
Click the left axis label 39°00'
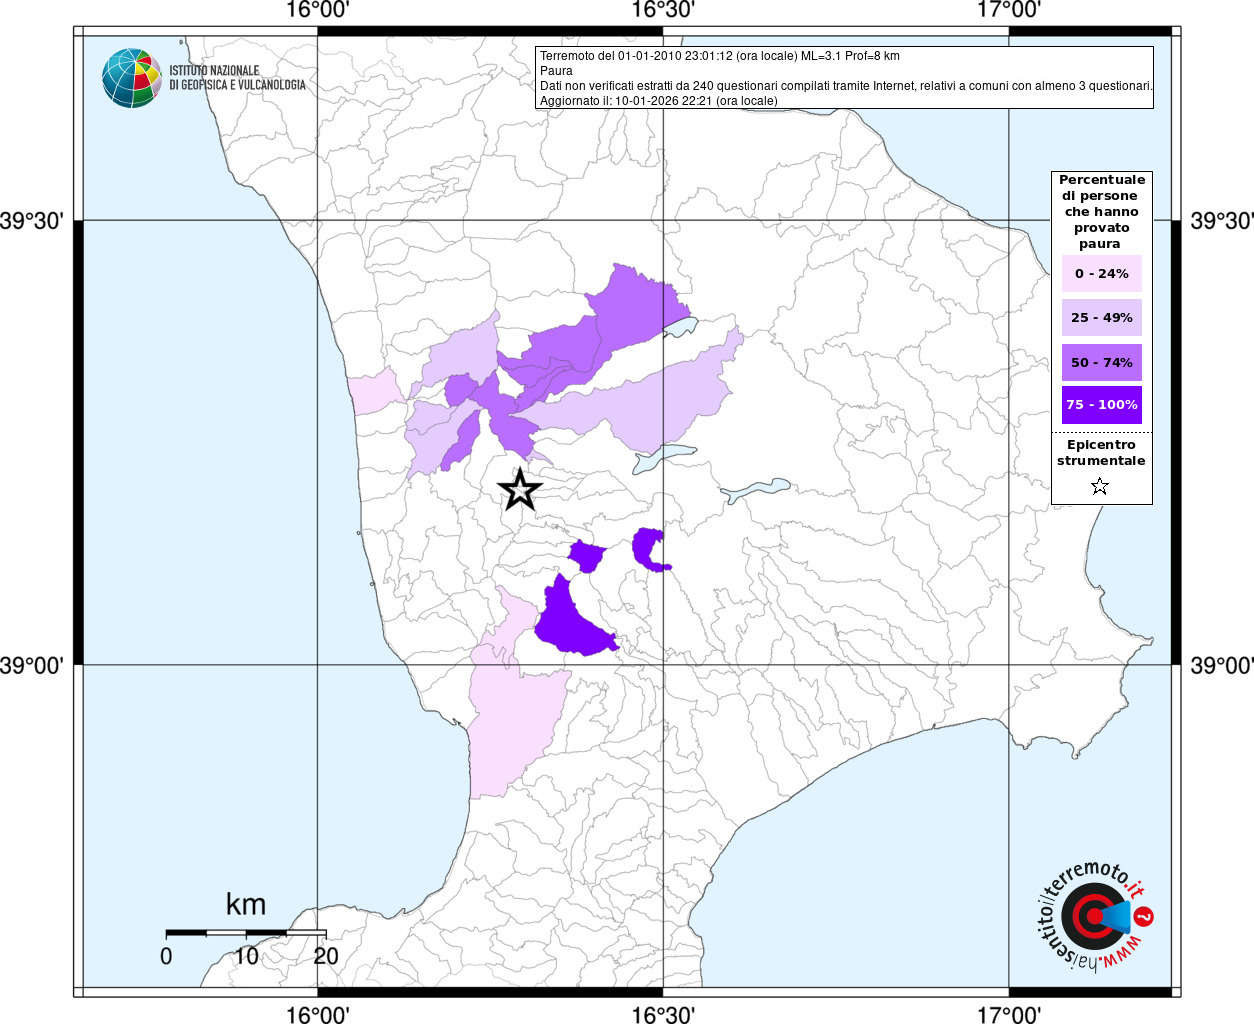pos(31,665)
